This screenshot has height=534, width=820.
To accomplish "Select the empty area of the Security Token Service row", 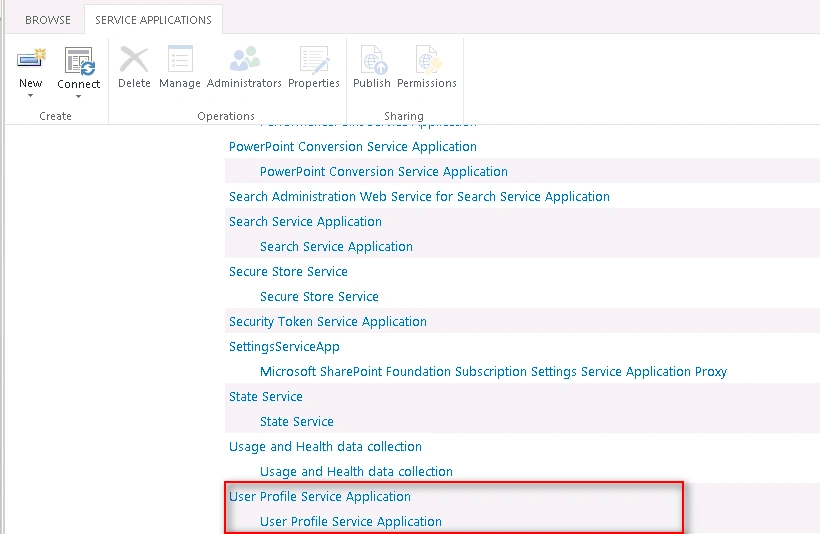I will 622,321.
